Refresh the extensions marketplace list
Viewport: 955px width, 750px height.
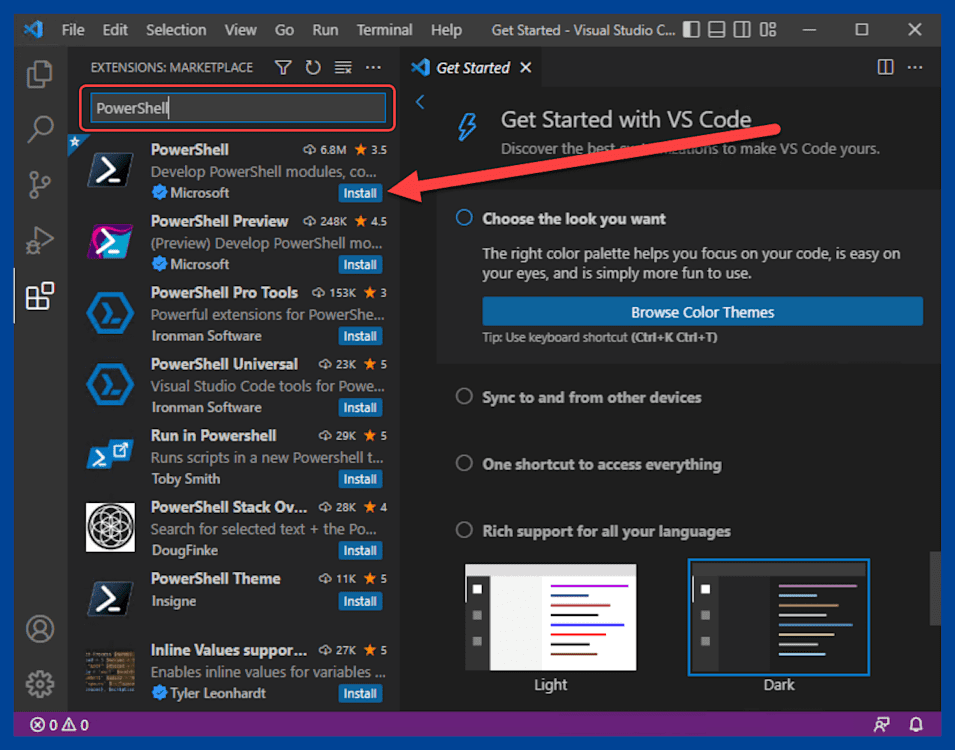click(x=312, y=67)
